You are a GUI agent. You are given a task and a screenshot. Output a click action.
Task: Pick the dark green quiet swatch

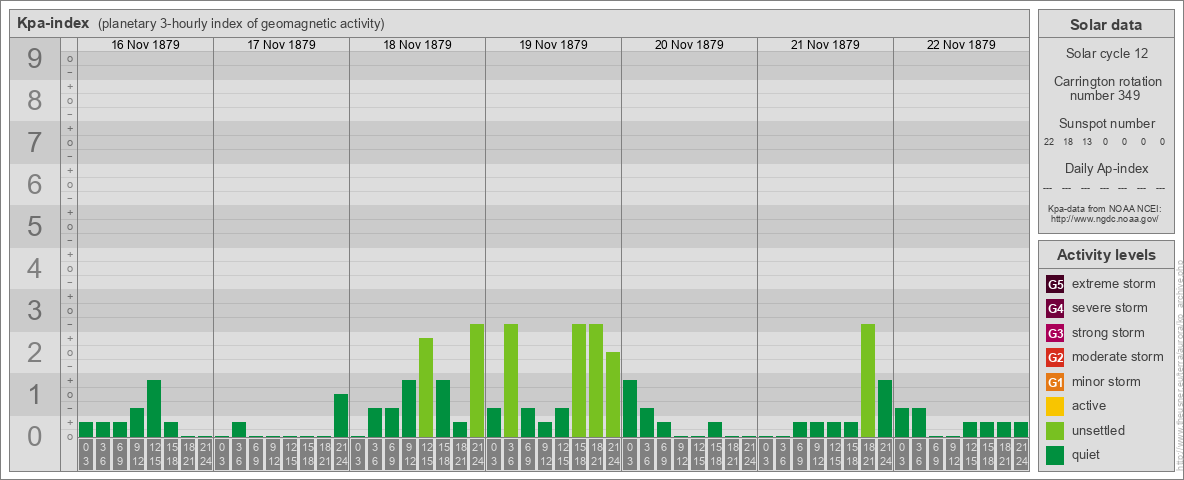pos(1055,455)
